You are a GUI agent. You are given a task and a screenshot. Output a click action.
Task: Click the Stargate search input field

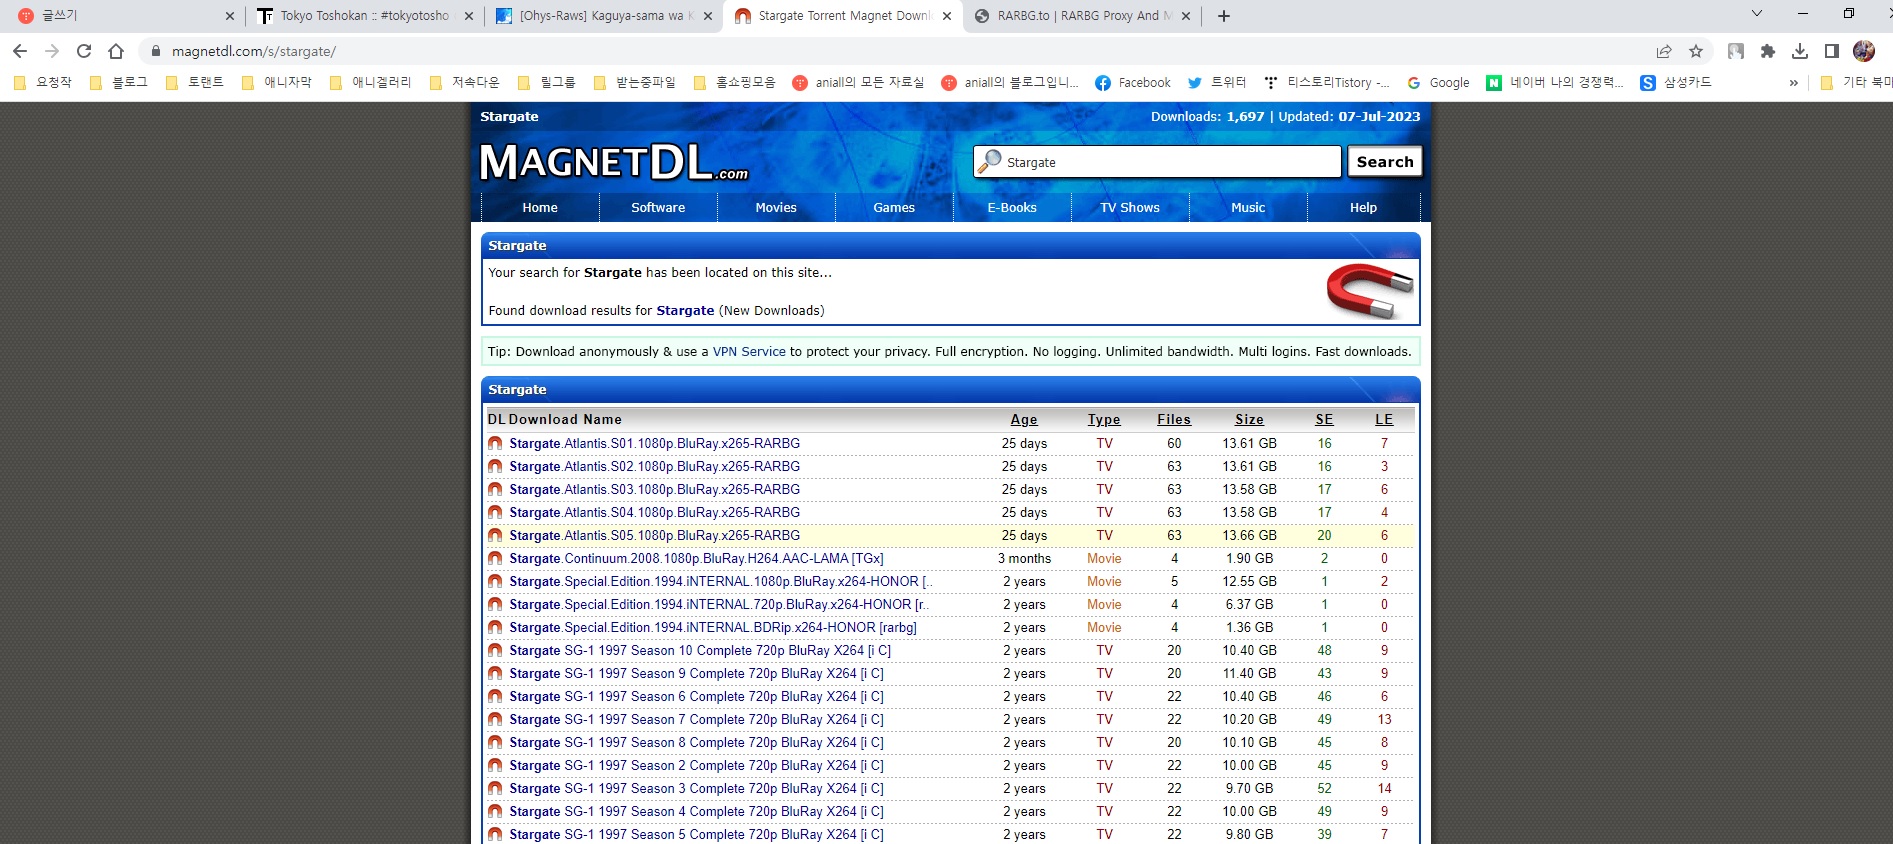click(1157, 162)
